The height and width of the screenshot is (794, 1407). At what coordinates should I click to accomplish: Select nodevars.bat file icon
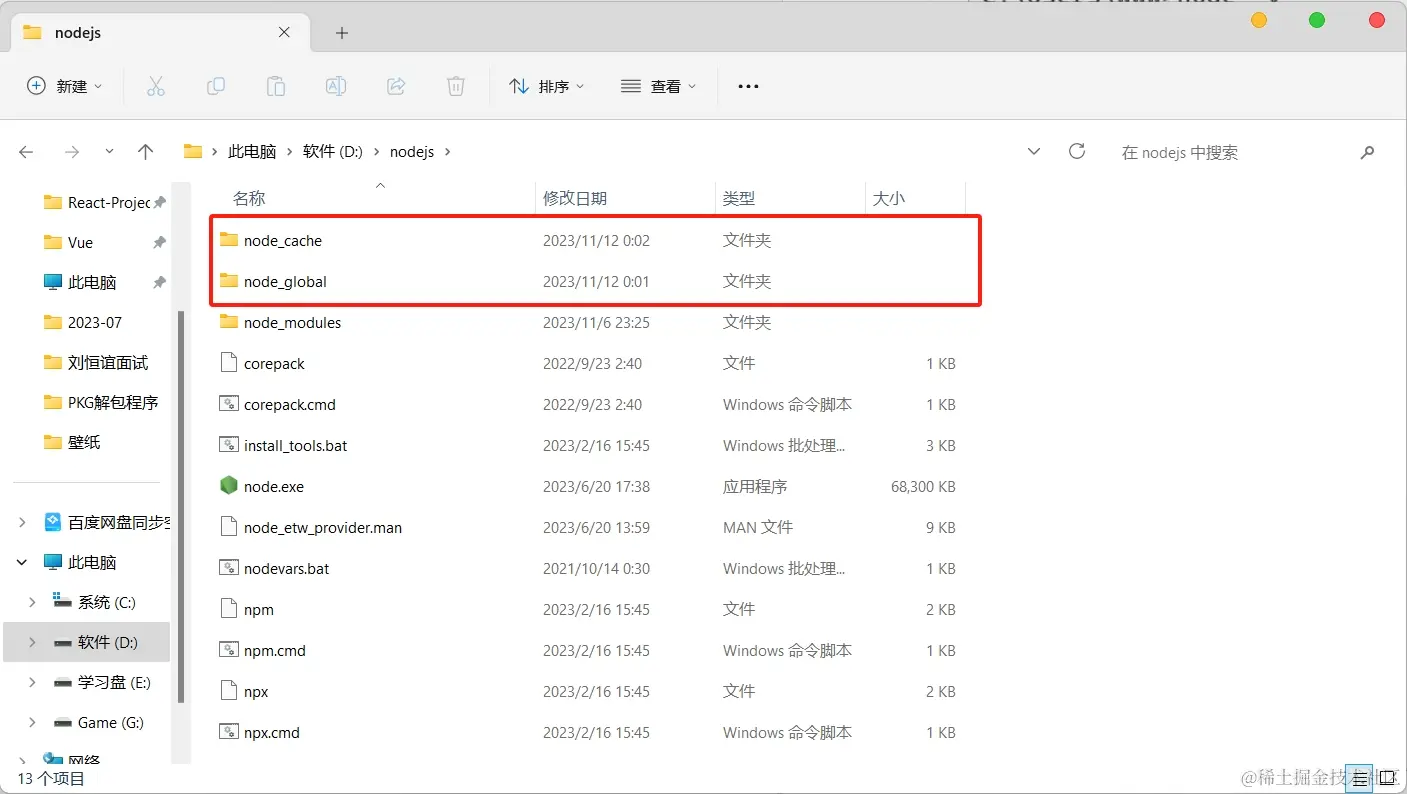(229, 568)
